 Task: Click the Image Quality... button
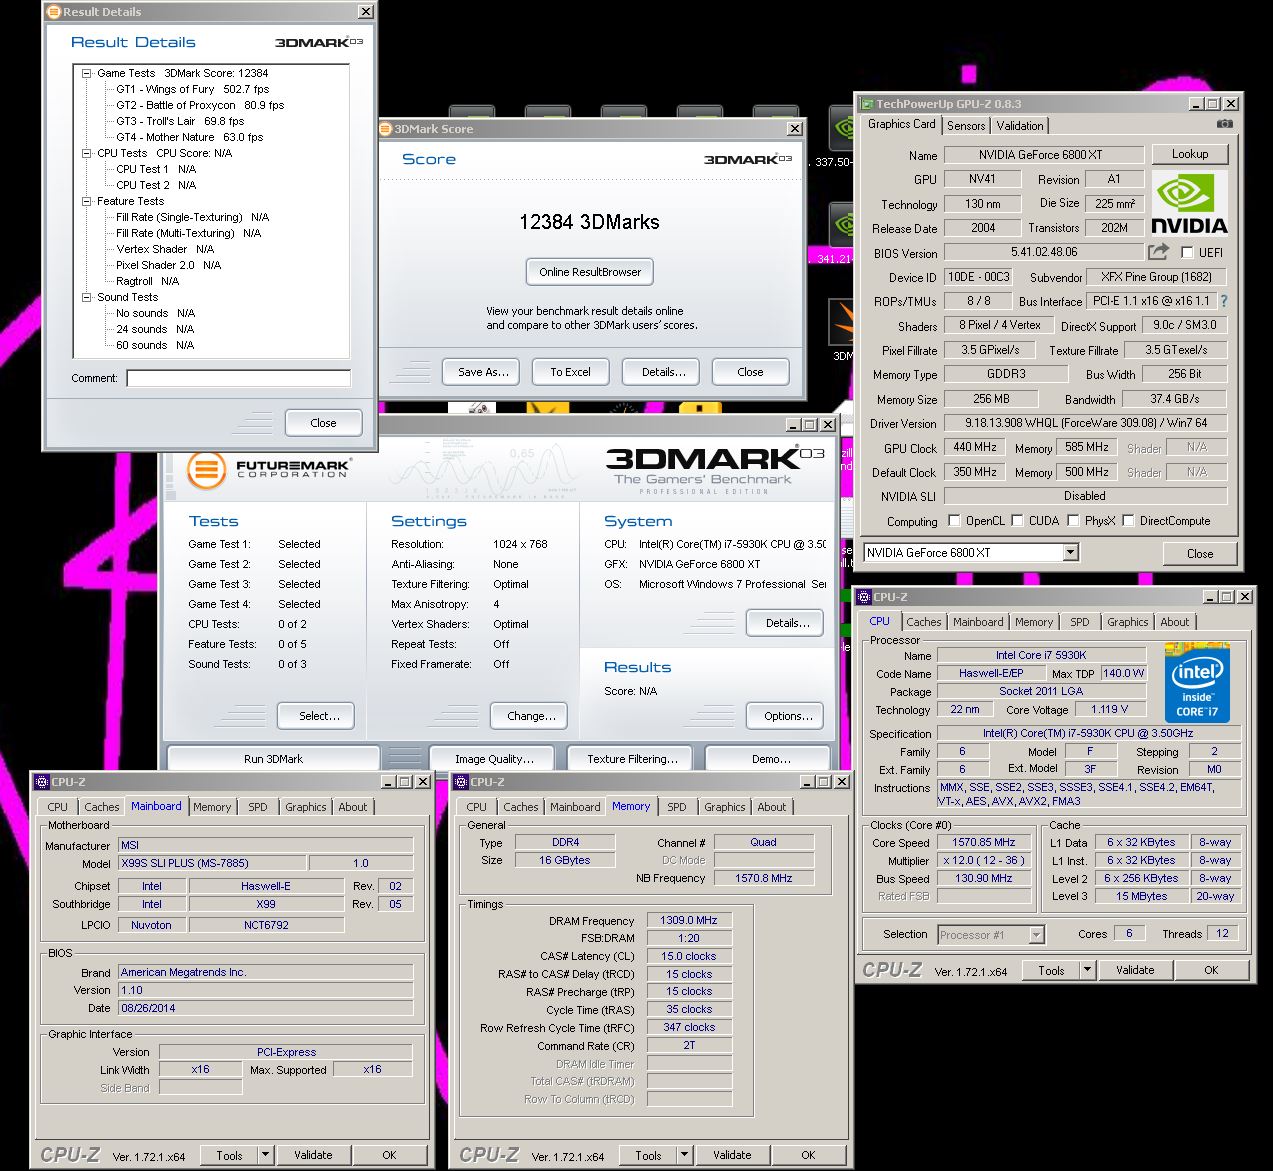pyautogui.click(x=494, y=759)
